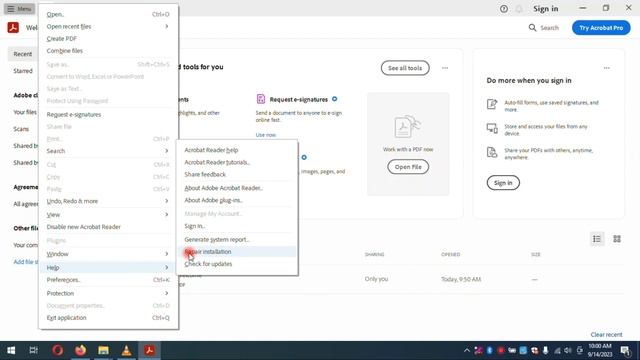The width and height of the screenshot is (640, 360).
Task: Select Share feedback
Action: [x=237, y=175]
